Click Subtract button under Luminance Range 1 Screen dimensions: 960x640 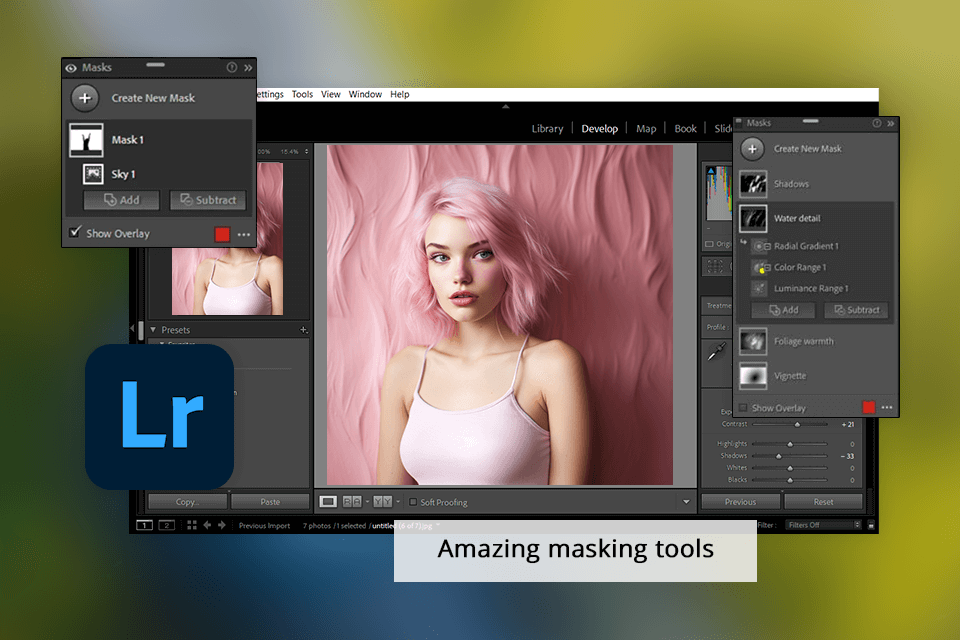tap(857, 311)
